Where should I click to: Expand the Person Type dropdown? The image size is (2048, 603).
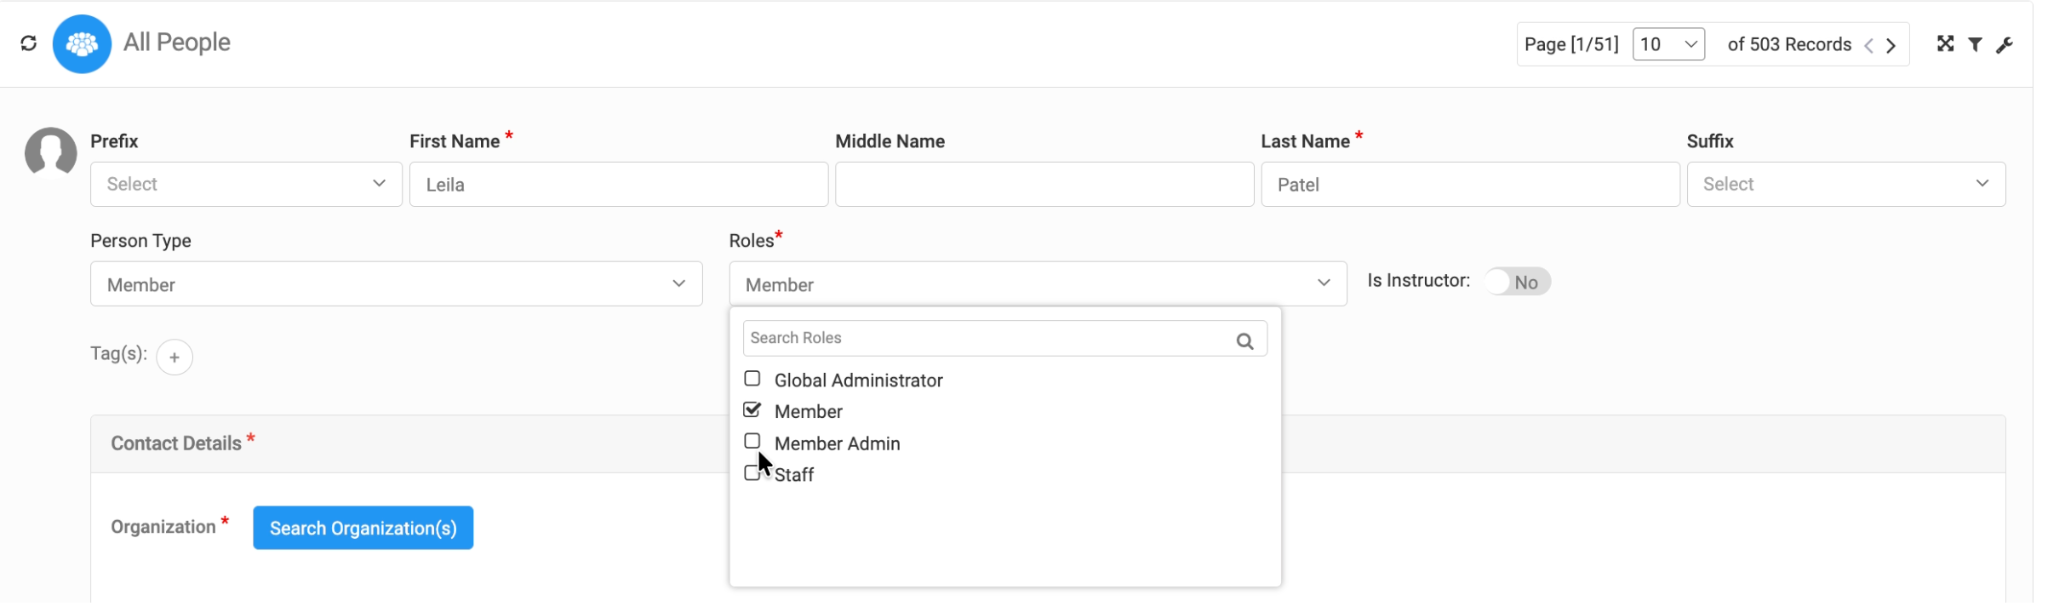(x=396, y=284)
